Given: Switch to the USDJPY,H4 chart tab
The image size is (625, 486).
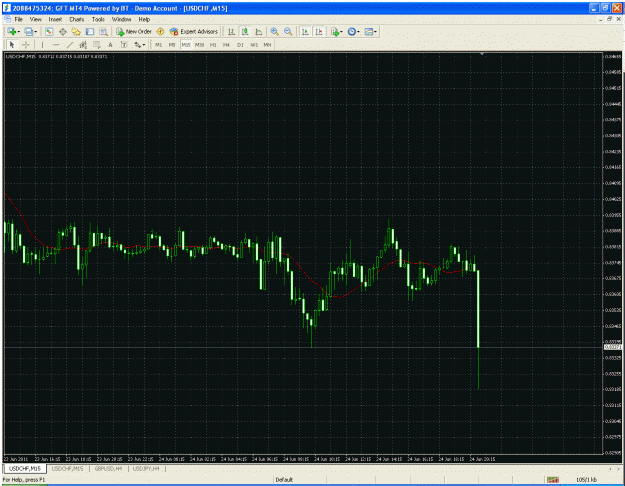Looking at the screenshot, I should tap(146, 469).
